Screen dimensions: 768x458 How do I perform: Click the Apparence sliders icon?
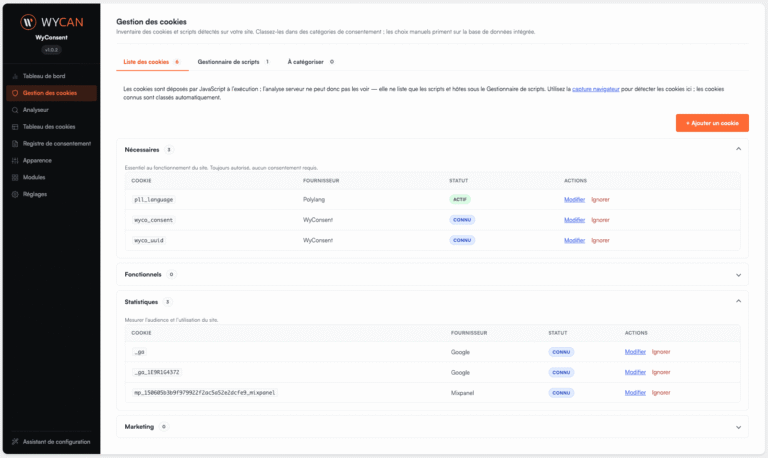coord(15,161)
